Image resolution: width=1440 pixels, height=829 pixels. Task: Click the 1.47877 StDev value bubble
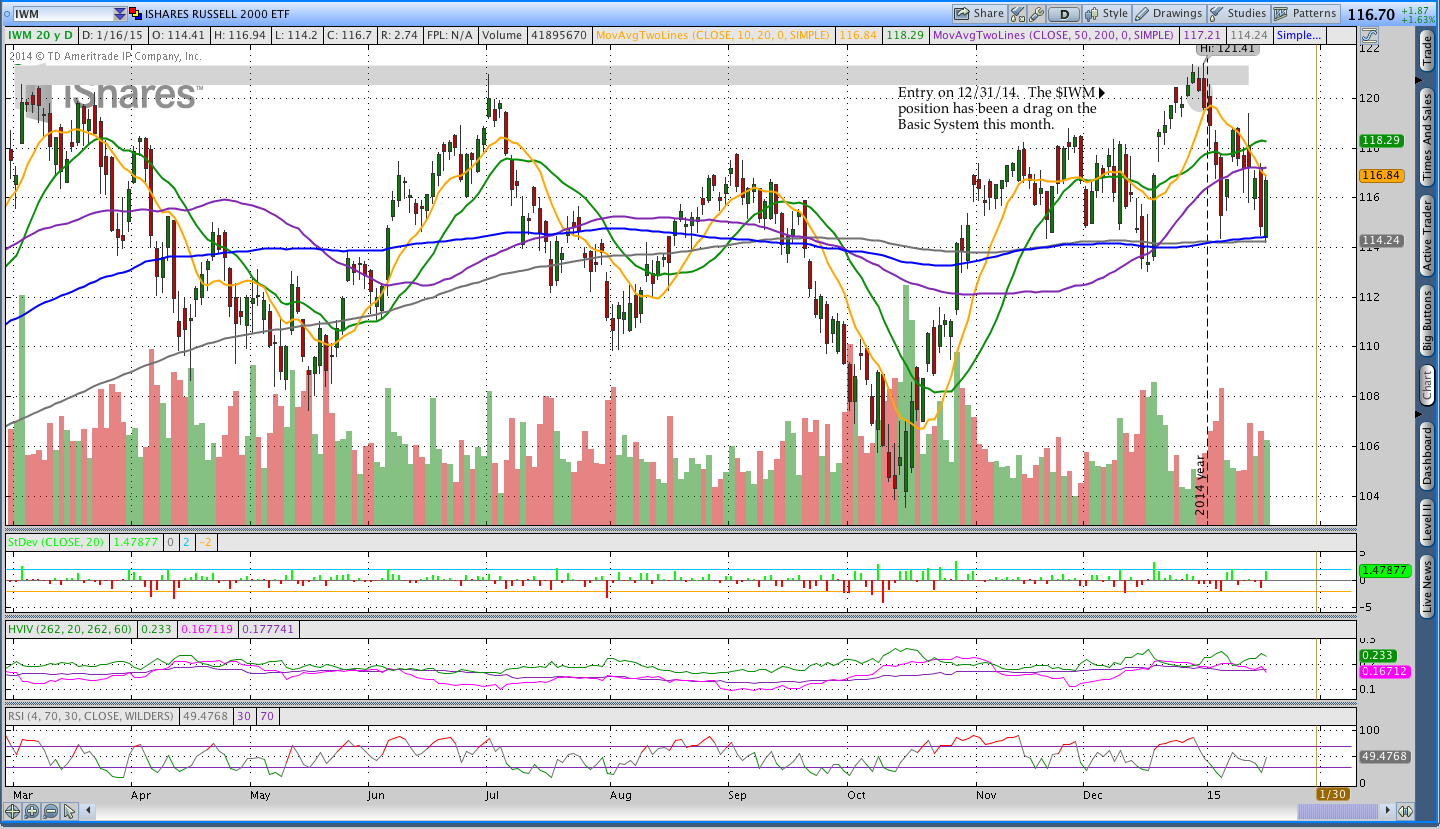coord(1384,570)
